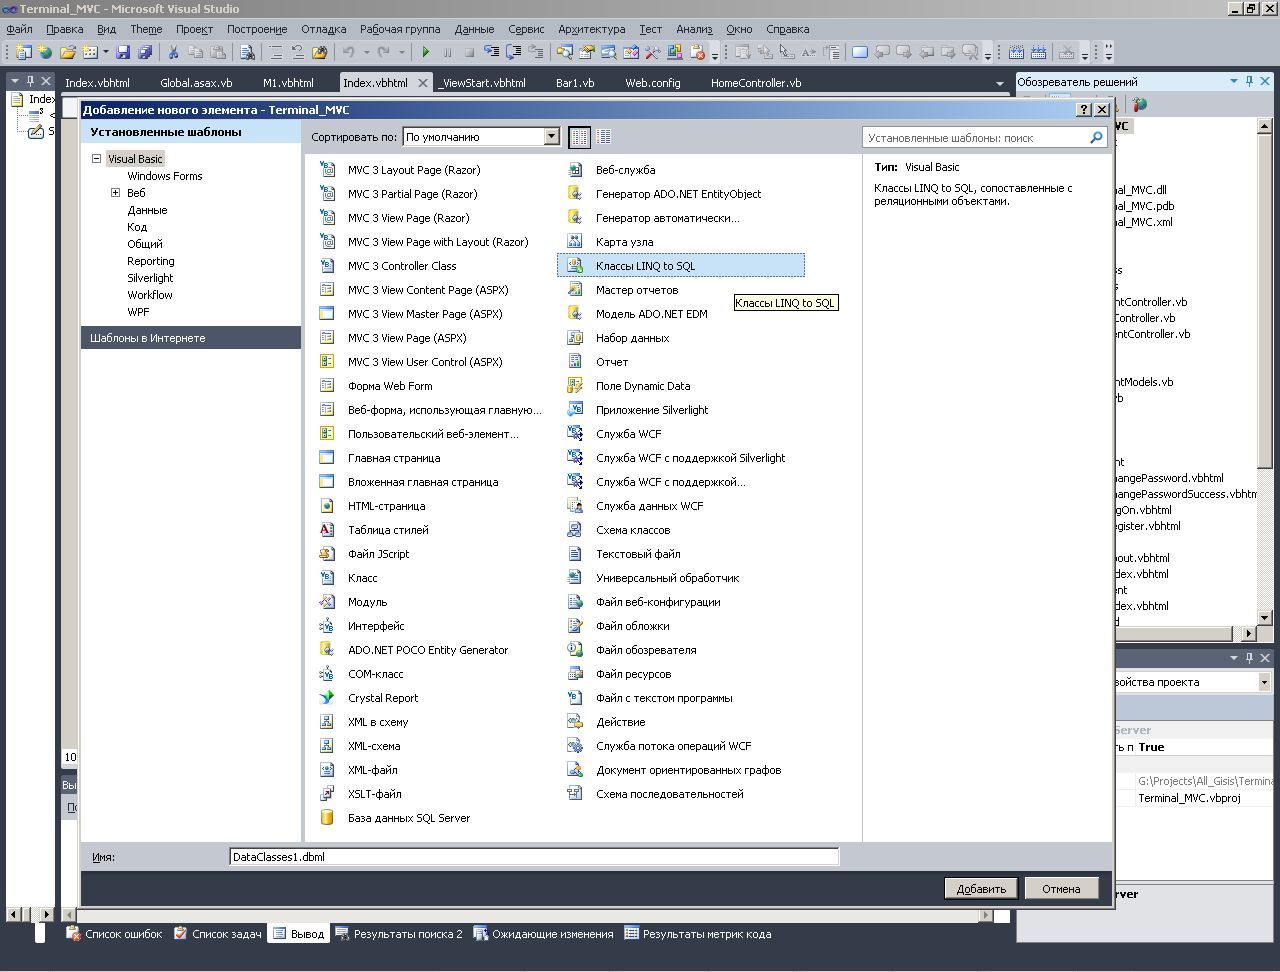
Task: Click the Веб-служба template icon
Action: (574, 170)
